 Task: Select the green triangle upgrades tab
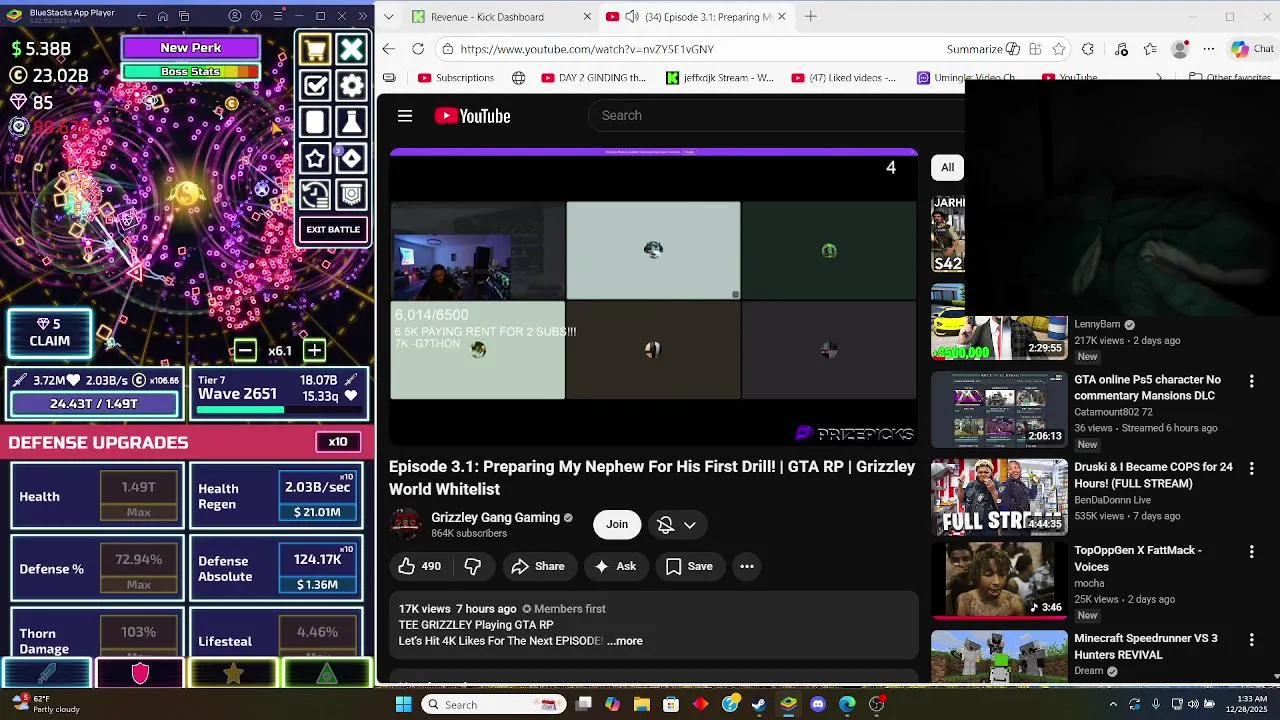(327, 673)
